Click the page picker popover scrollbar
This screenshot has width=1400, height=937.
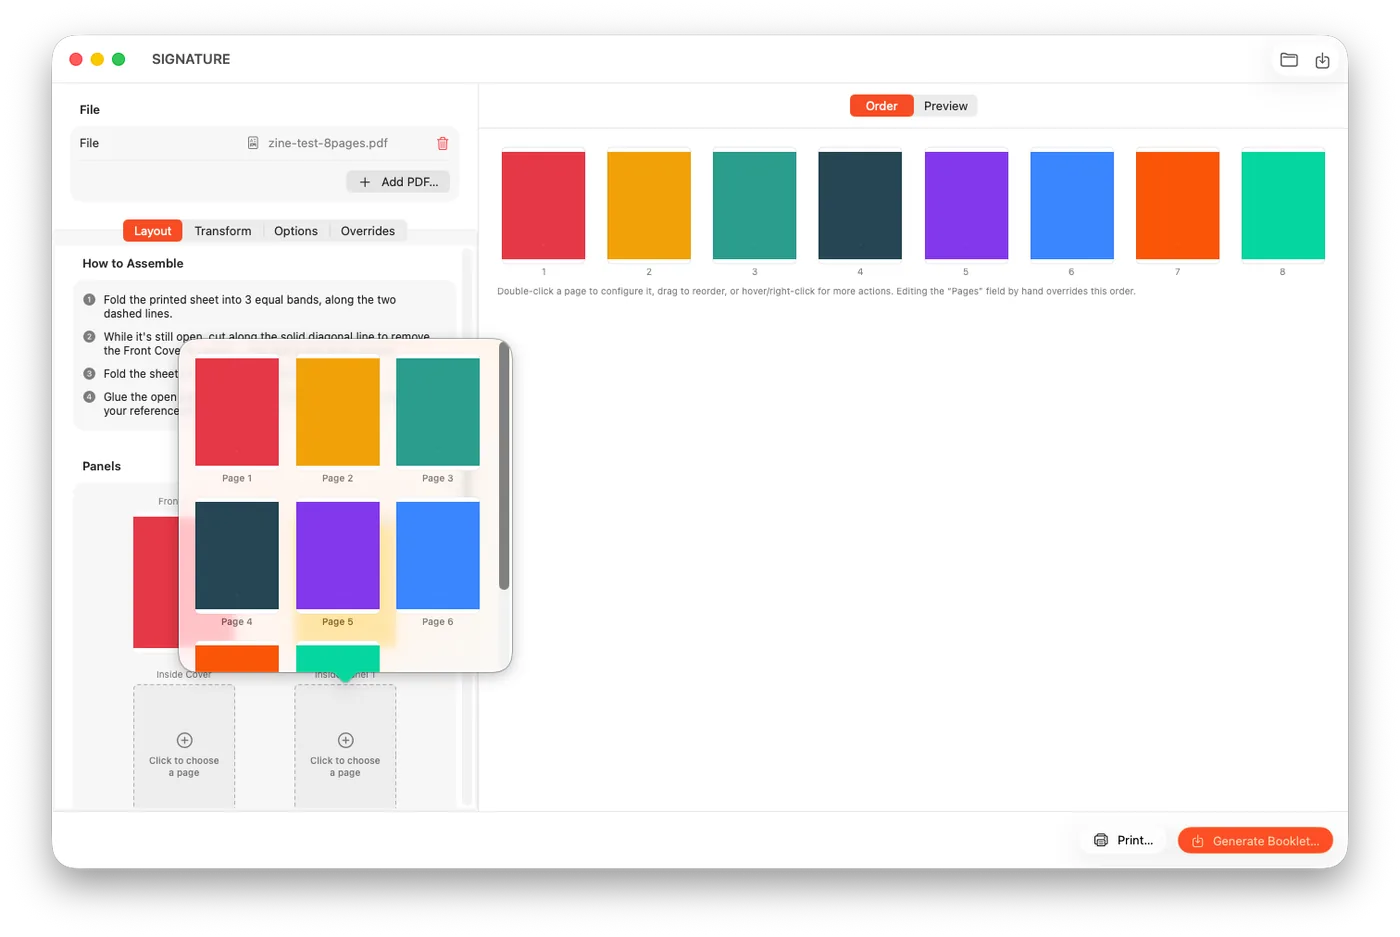click(504, 468)
